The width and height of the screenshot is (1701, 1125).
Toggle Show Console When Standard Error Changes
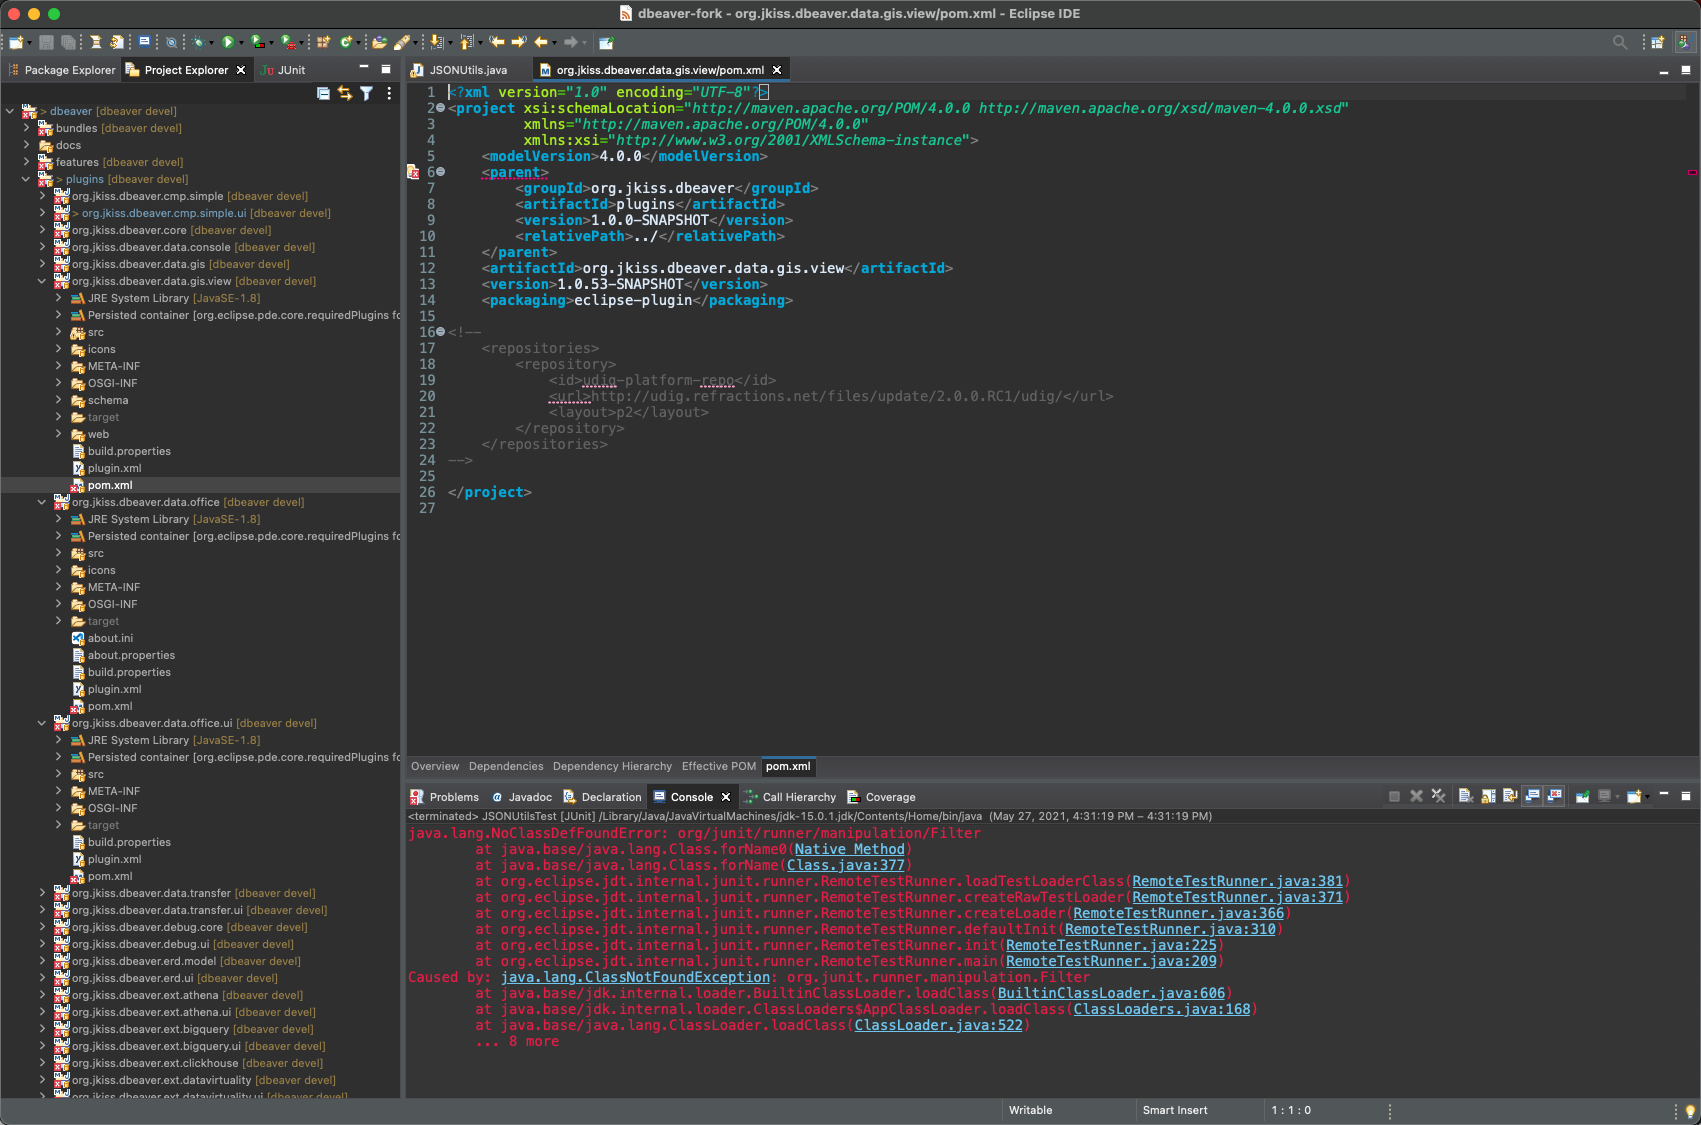tap(1554, 796)
